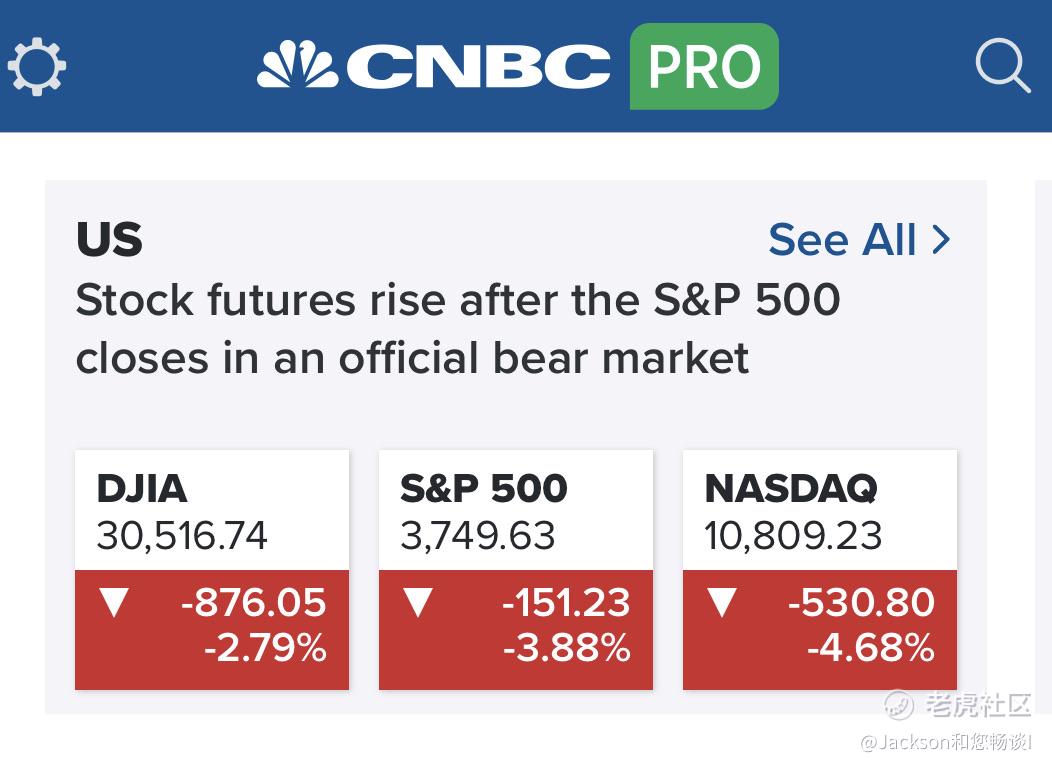Open the stock futures headline article
The image size is (1052, 767).
pyautogui.click(x=458, y=329)
